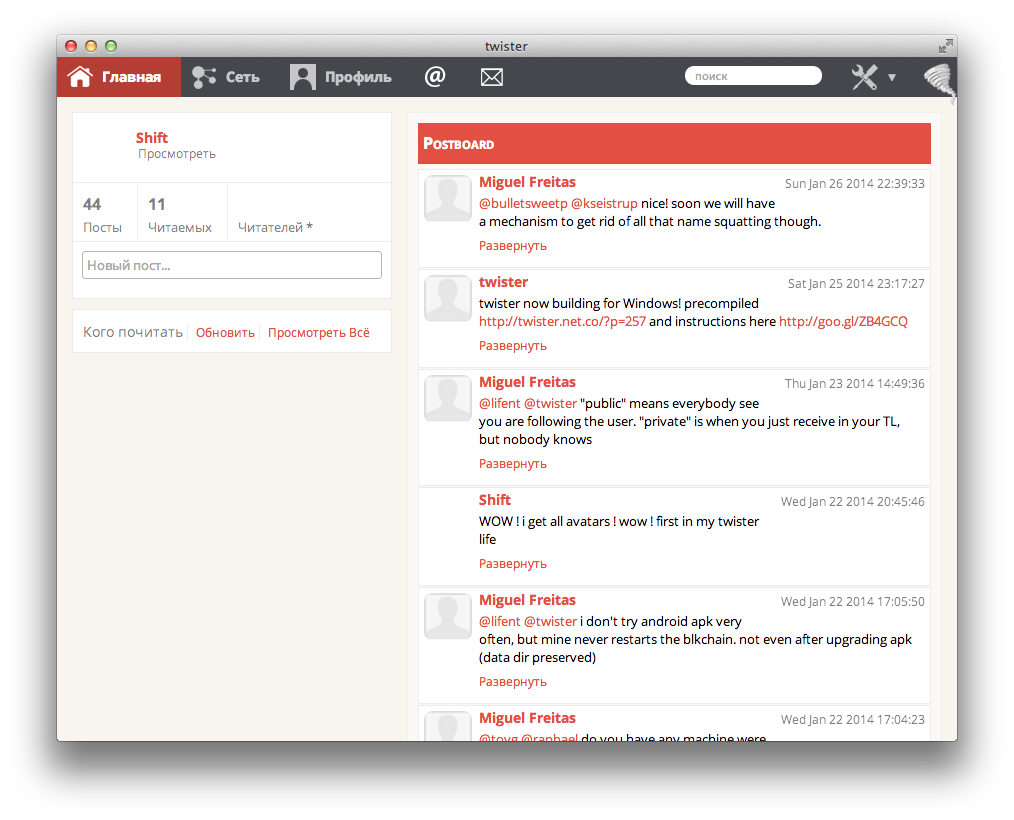
Task: Expand the Jan 26 post with Развернуть
Action: pyautogui.click(x=513, y=246)
